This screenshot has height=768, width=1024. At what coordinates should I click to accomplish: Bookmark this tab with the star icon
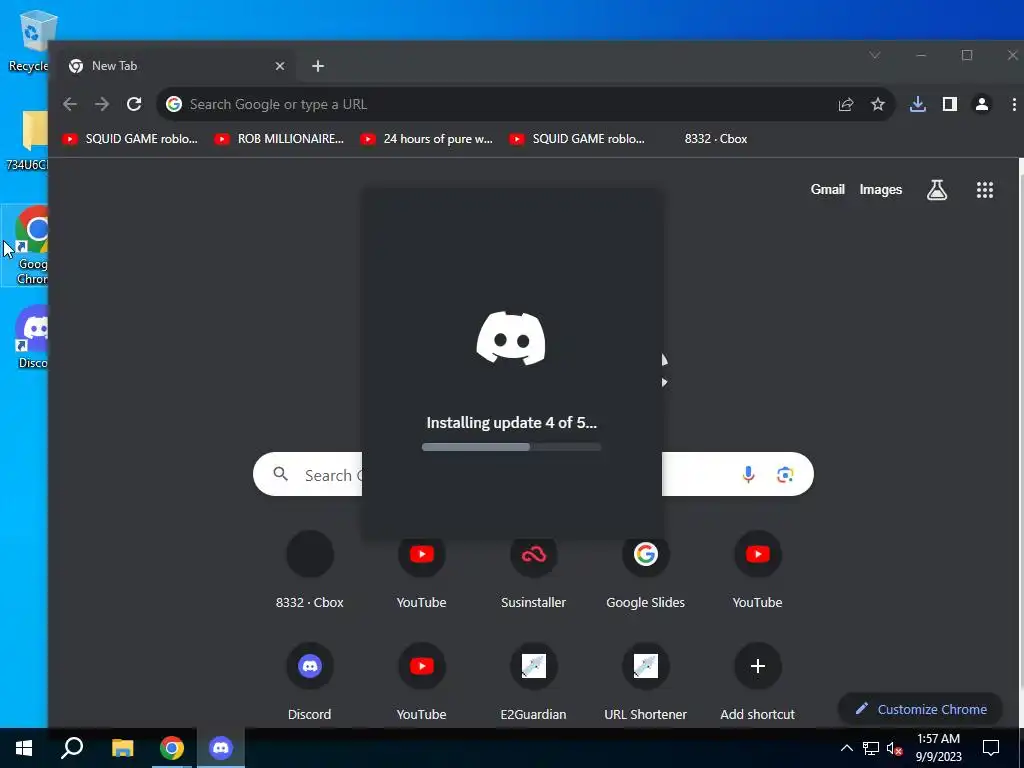click(x=878, y=104)
